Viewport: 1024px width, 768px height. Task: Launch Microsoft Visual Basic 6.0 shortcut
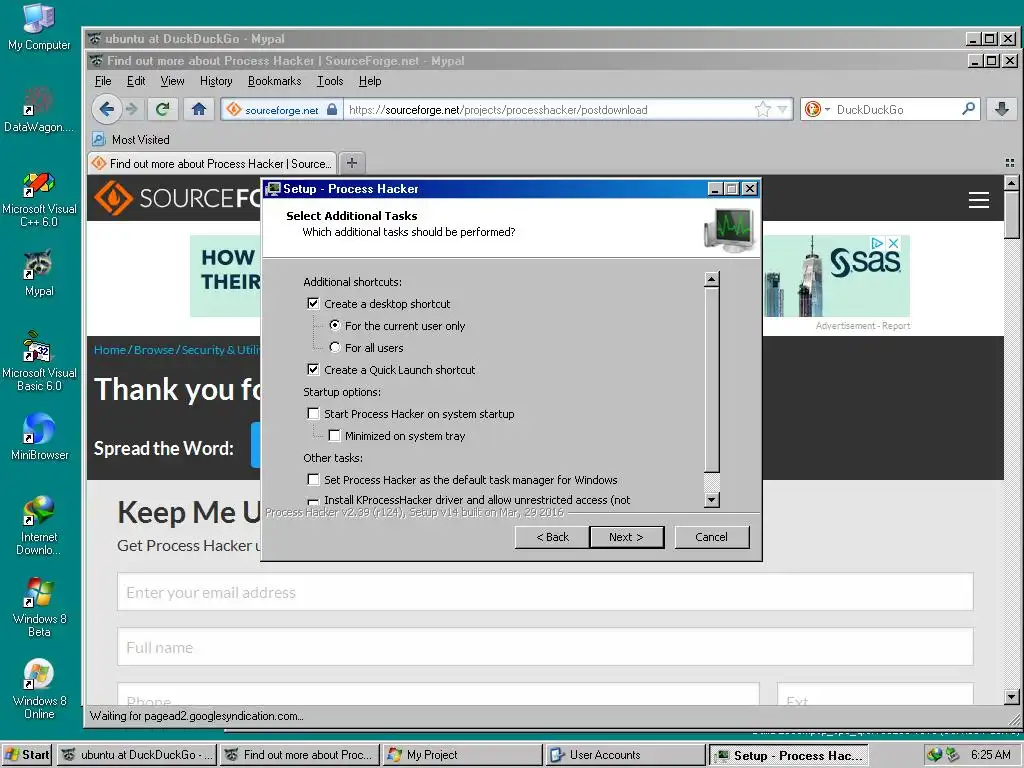coord(39,360)
